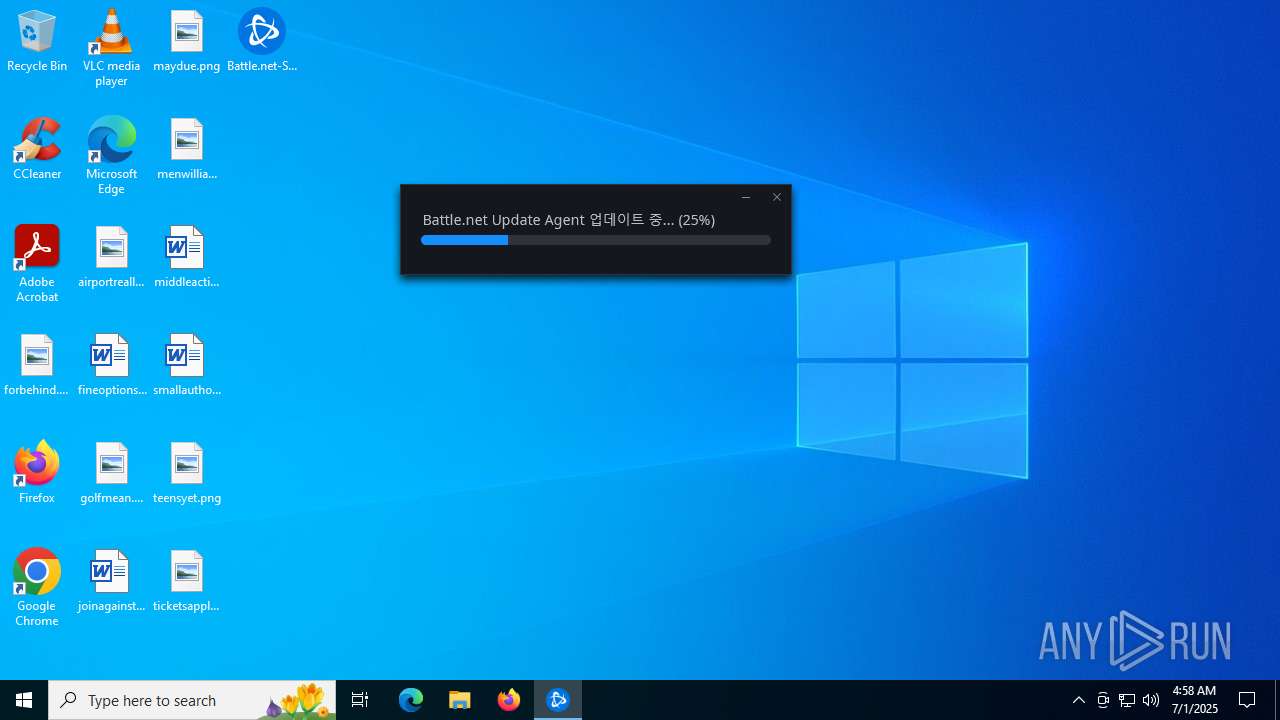Open the Recycle Bin desktop icon
This screenshot has width=1280, height=720.
pos(37,41)
